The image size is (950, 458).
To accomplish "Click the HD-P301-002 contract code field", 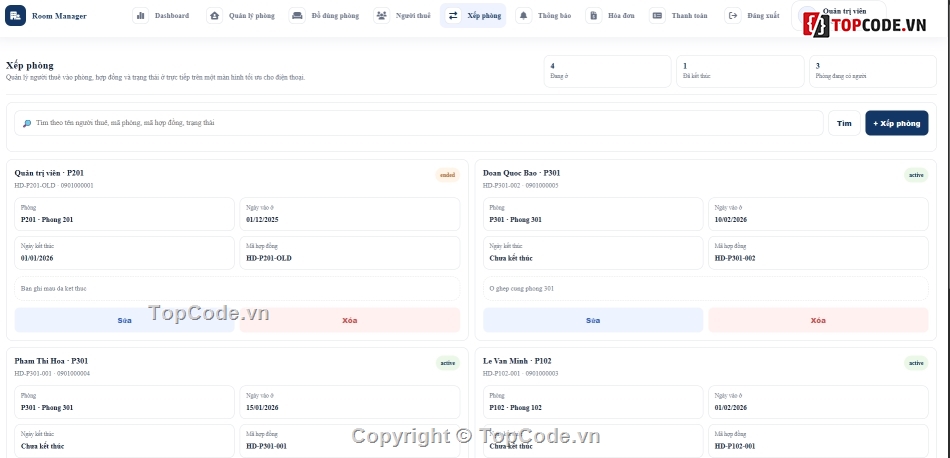I will [819, 253].
